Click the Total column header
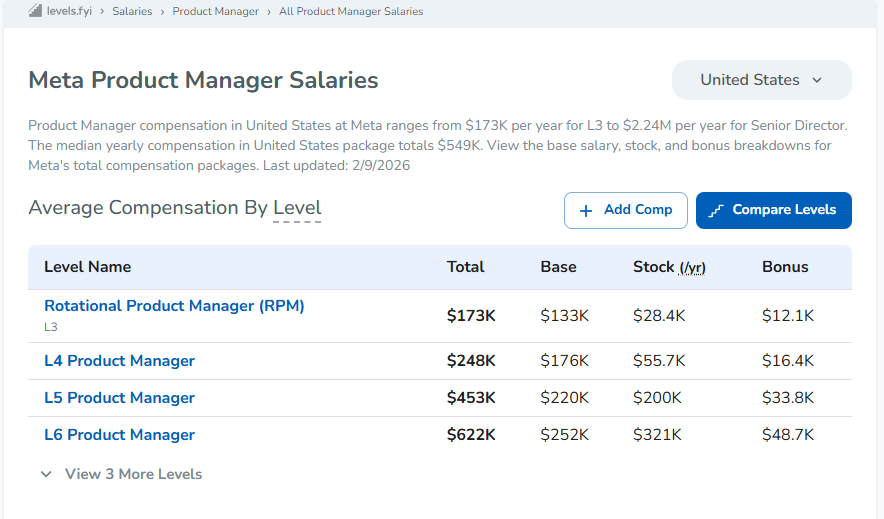This screenshot has height=519, width=884. (x=465, y=267)
